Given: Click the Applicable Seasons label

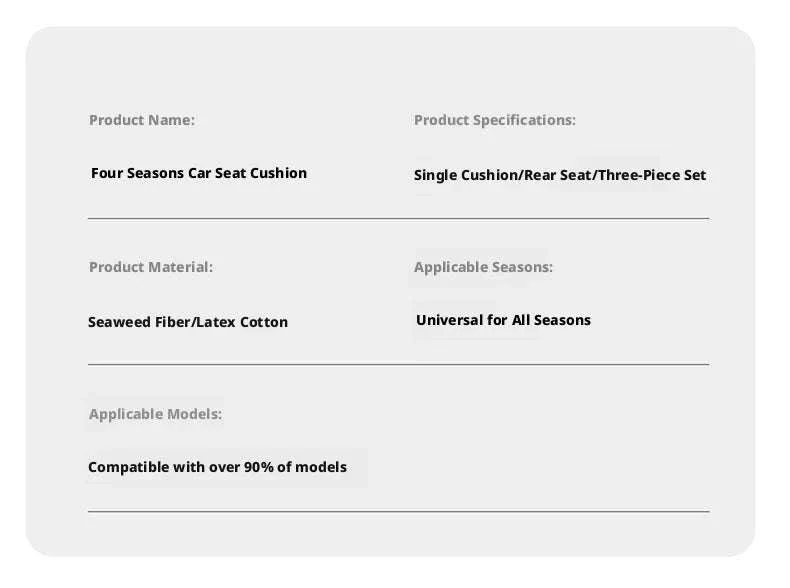Looking at the screenshot, I should (x=483, y=268).
